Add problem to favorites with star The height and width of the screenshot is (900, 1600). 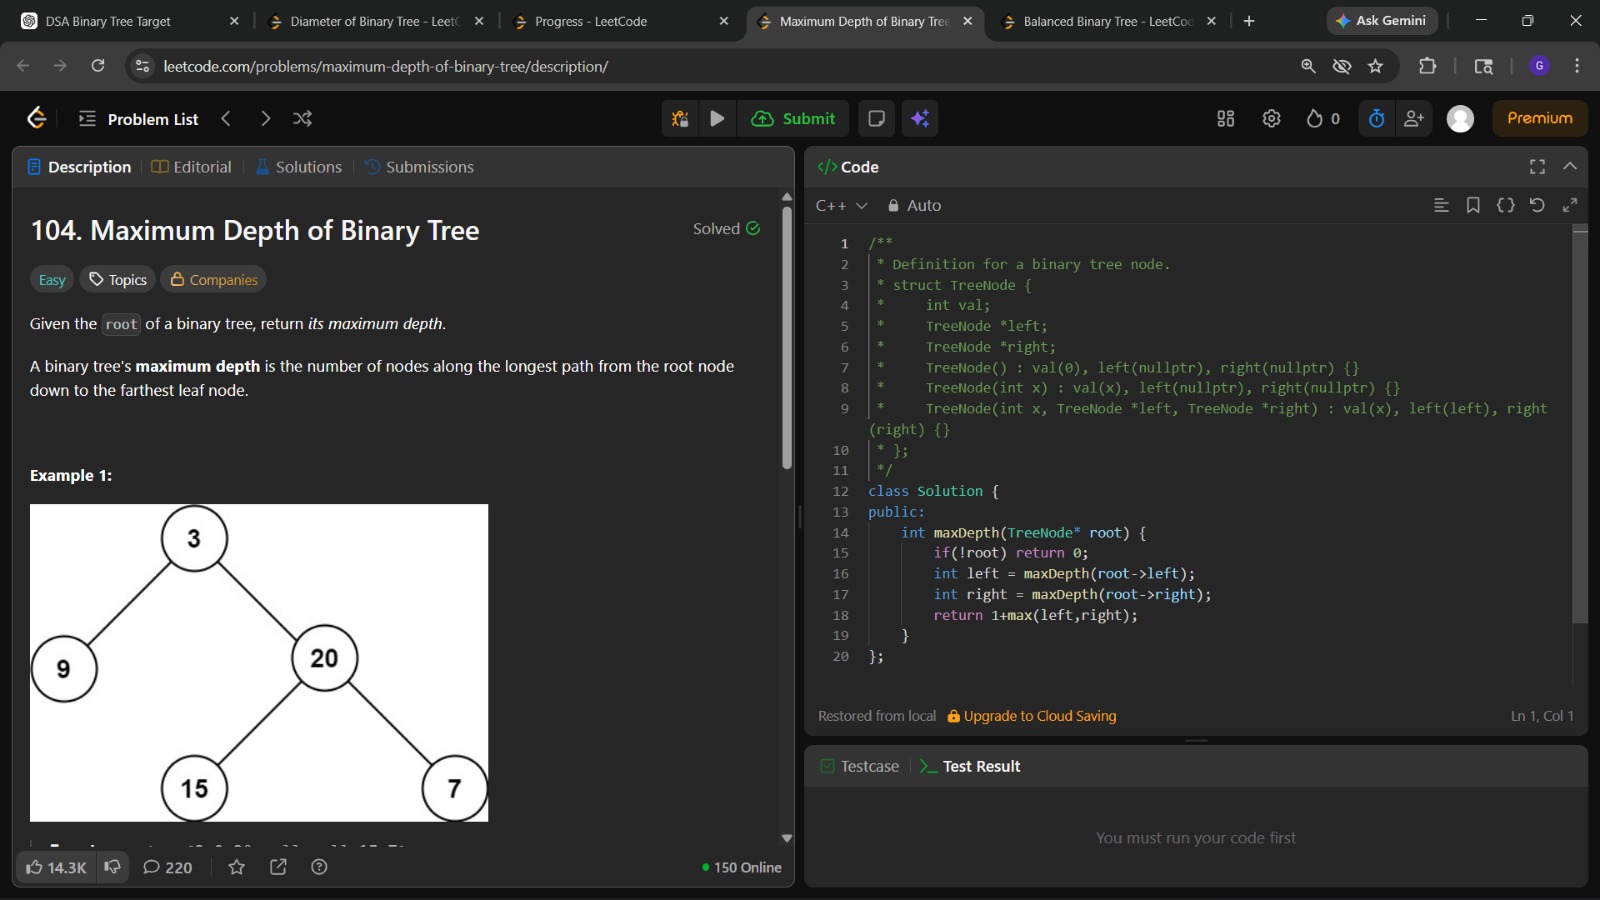[237, 867]
